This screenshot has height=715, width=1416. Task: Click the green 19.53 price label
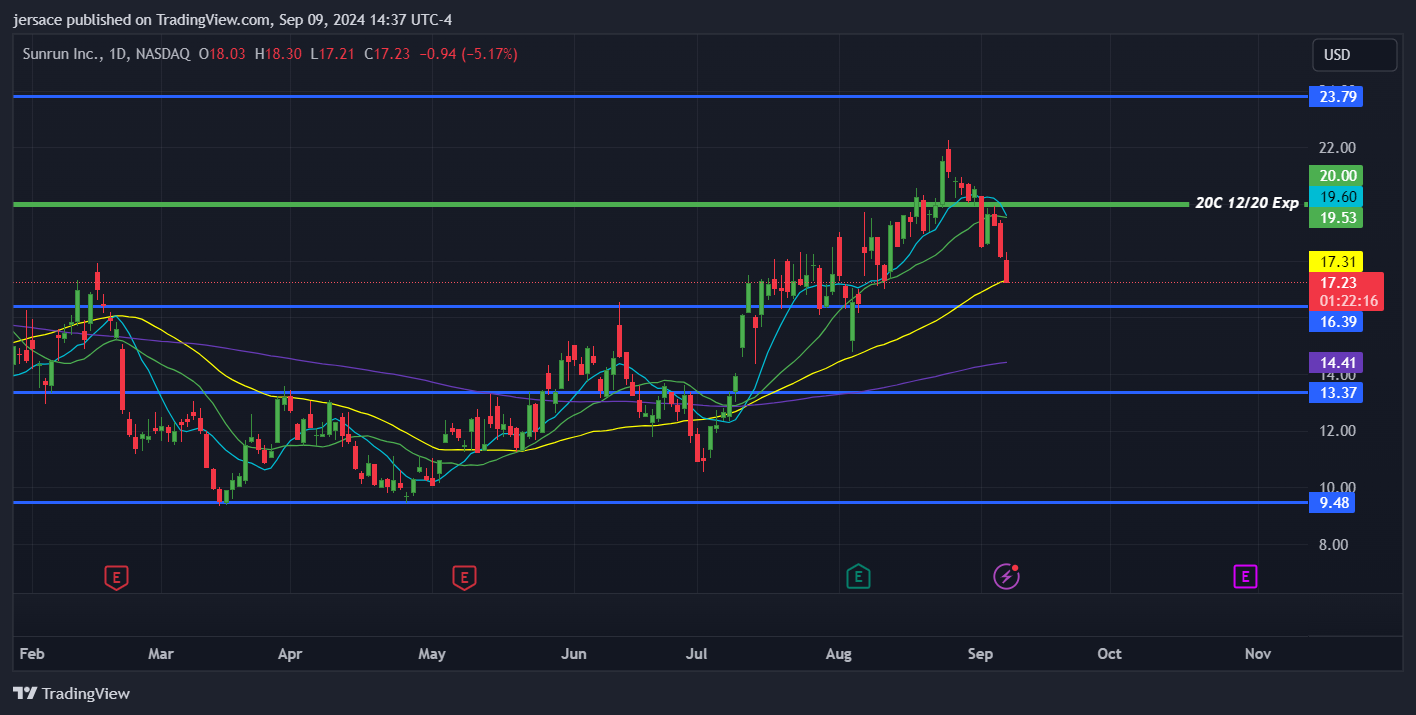click(x=1336, y=218)
